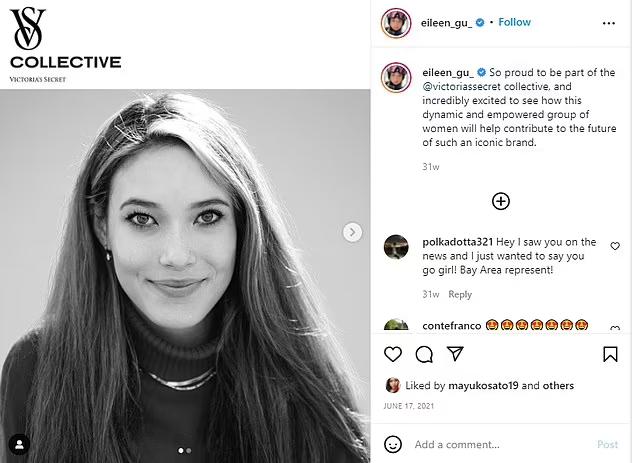Reply to polkadotta321's comment
Screen dimensions: 633x463
pyautogui.click(x=460, y=295)
